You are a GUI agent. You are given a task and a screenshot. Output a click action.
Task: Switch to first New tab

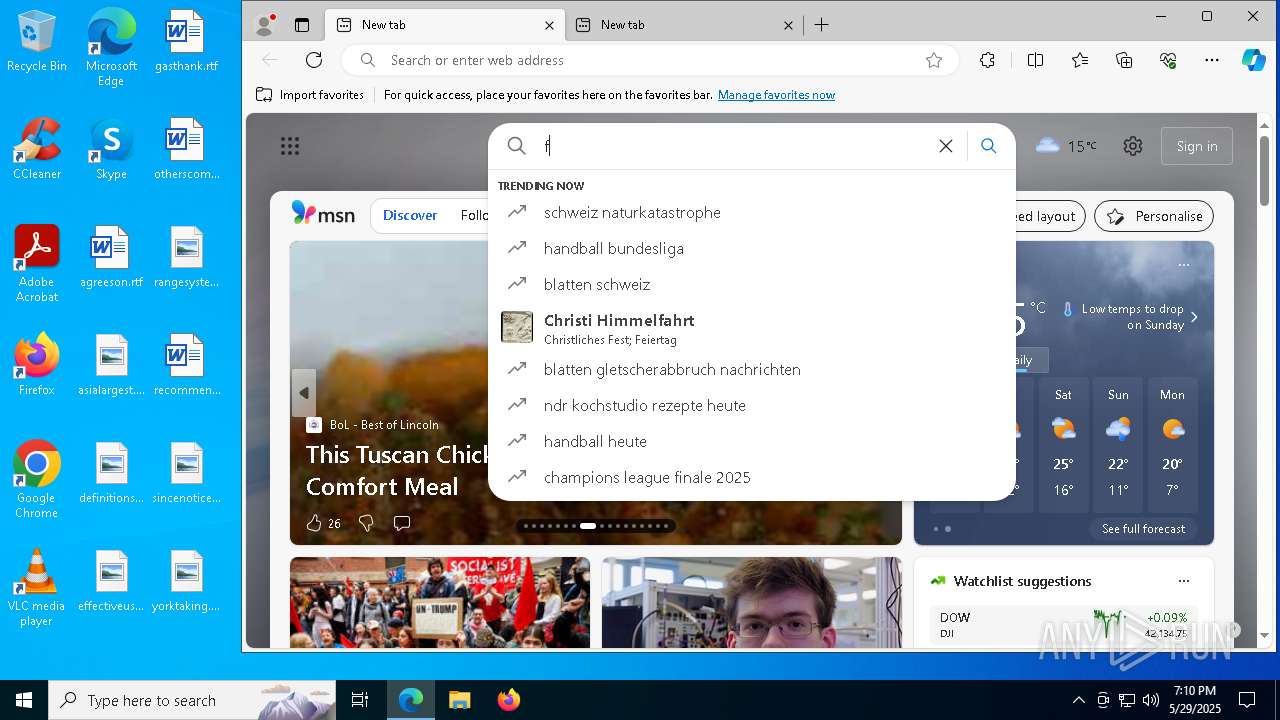(x=446, y=25)
